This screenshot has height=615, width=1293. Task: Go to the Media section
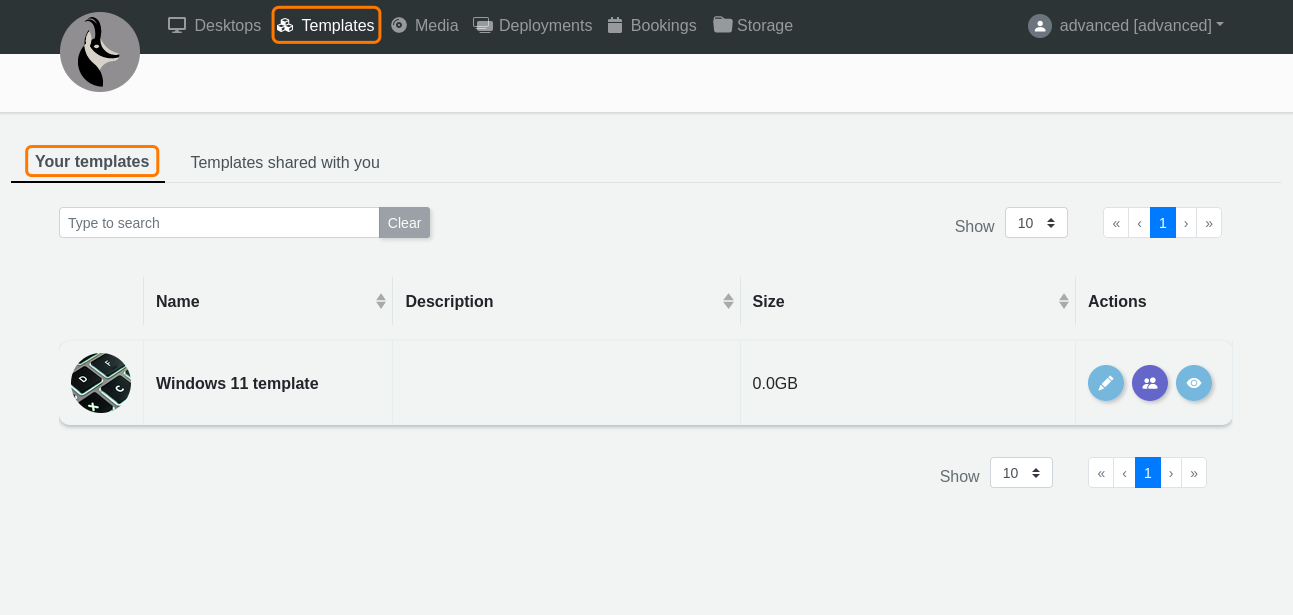pyautogui.click(x=424, y=26)
